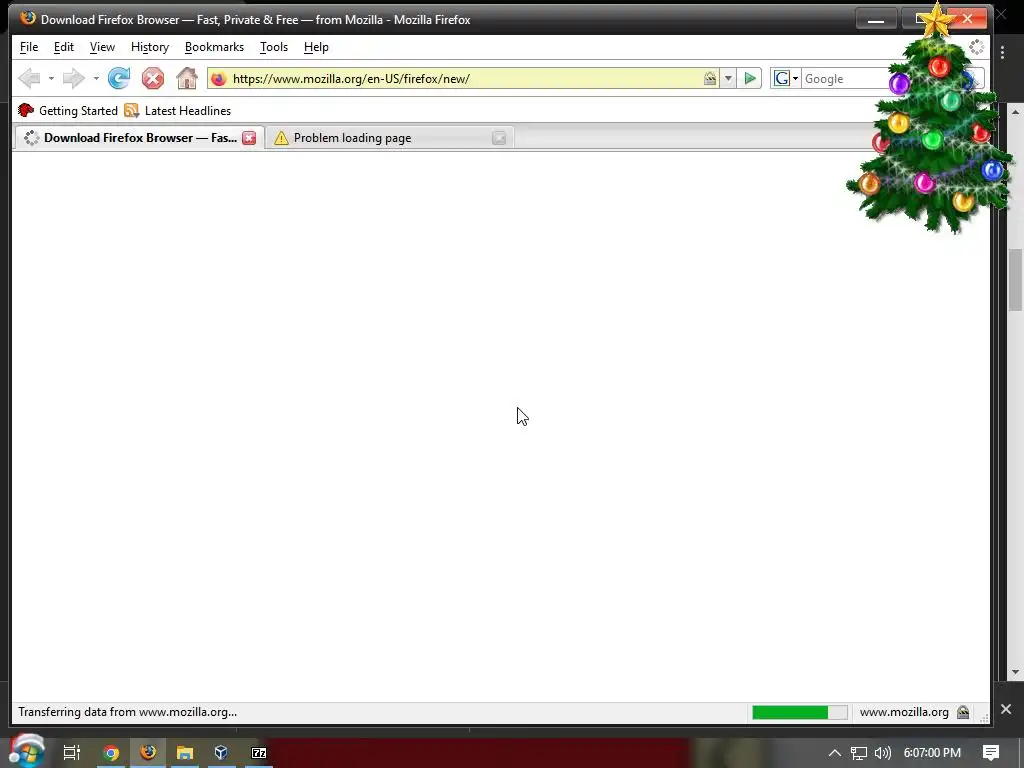
Task: Open the Google search engine selector
Action: click(786, 79)
